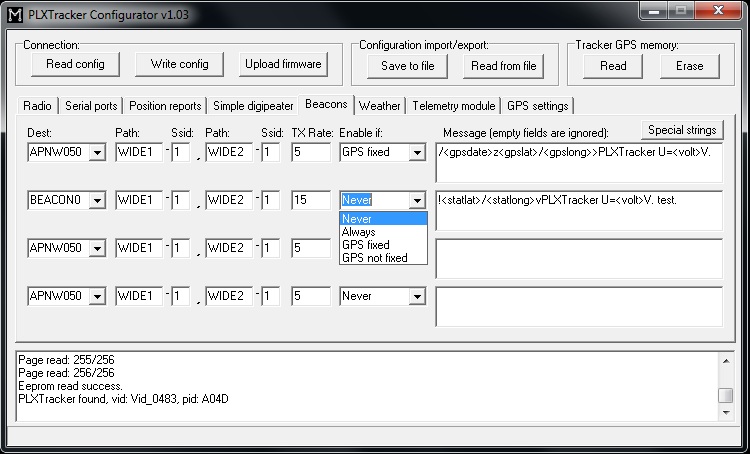Click the PLXTracker app icon in title bar

pyautogui.click(x=15, y=15)
